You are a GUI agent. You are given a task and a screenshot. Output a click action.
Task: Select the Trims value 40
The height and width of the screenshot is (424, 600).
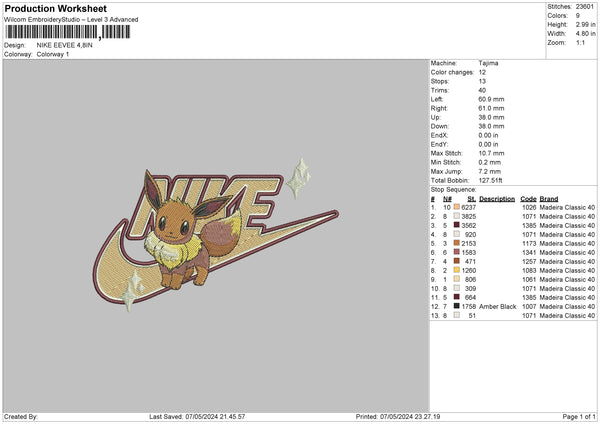482,90
